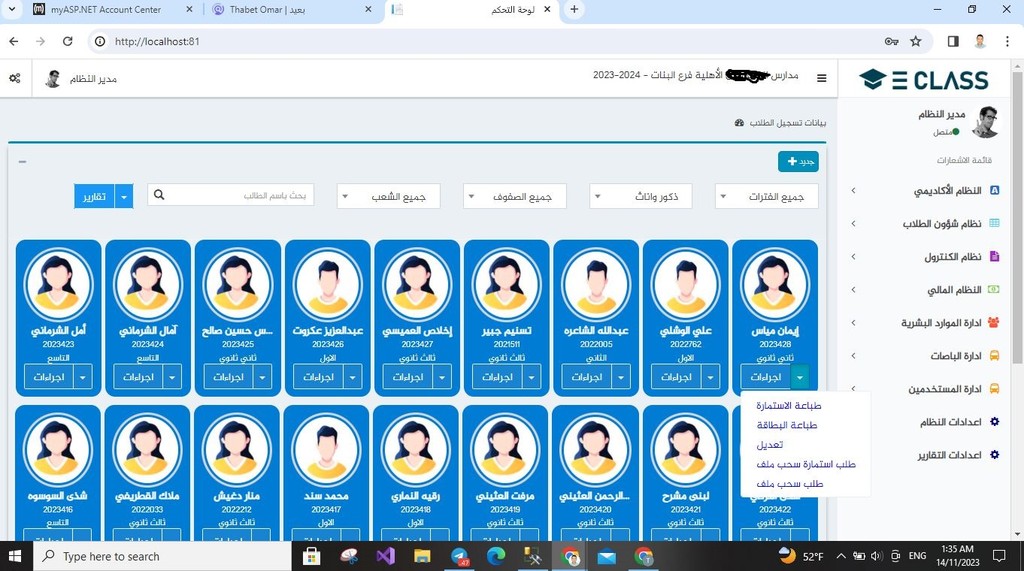Open actions arrow for علي الوشلي card
The image size is (1024, 571).
[710, 377]
